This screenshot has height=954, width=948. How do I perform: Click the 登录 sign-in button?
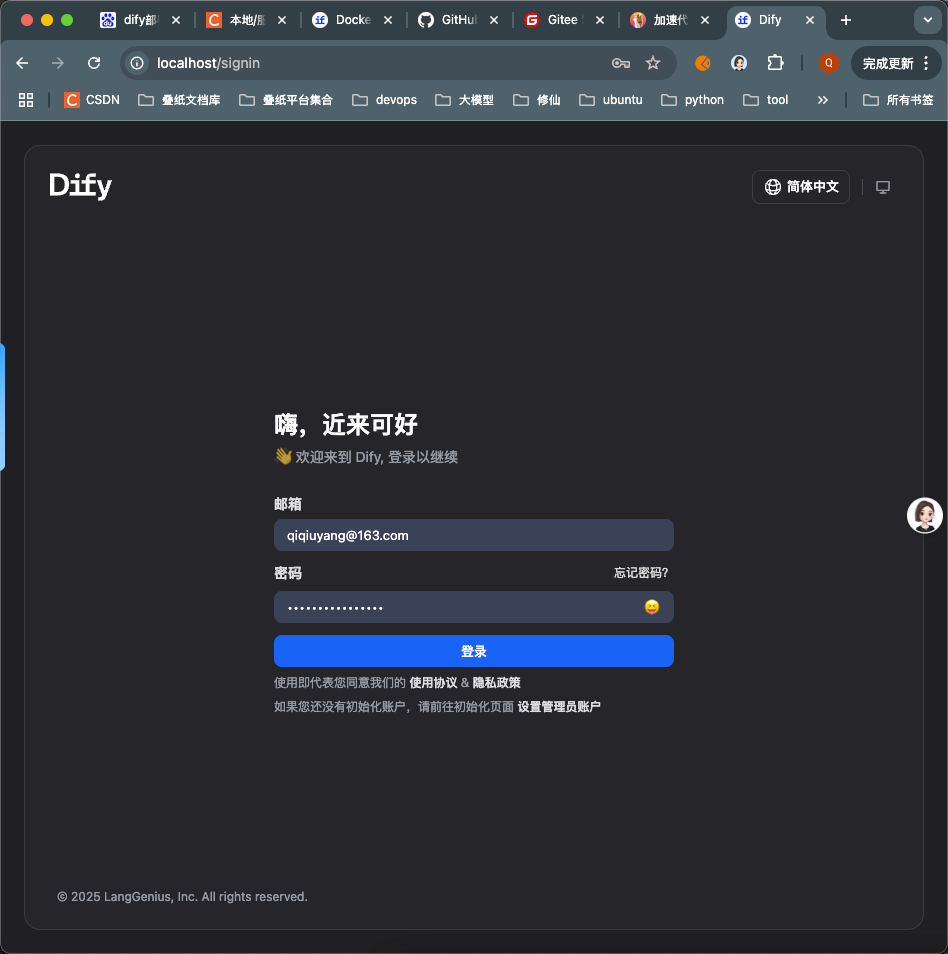473,651
